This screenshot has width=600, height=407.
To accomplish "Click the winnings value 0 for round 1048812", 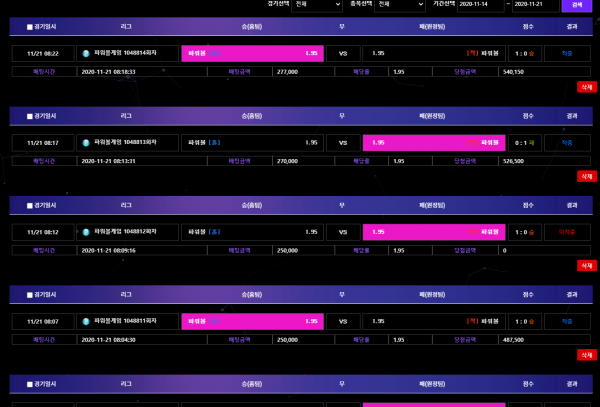I will click(505, 251).
